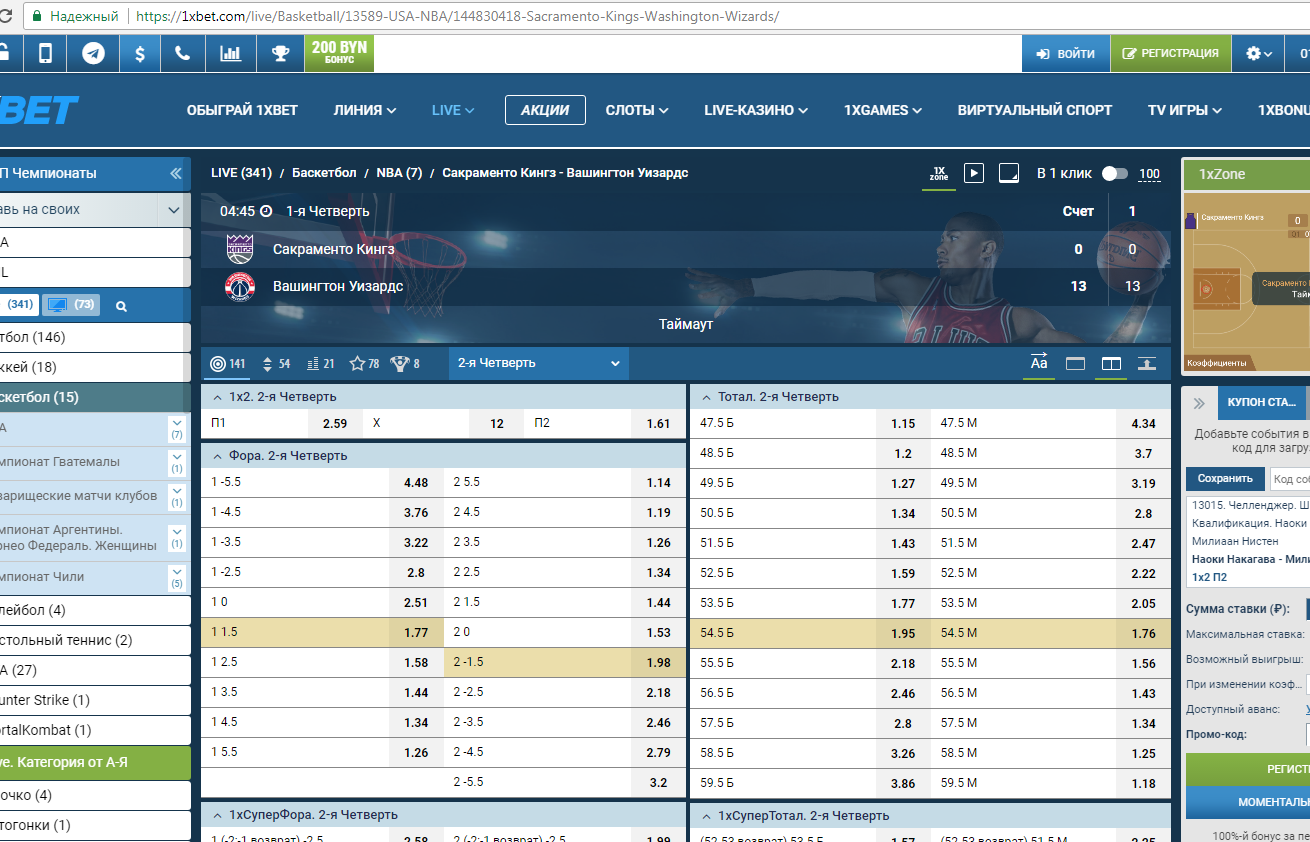The width and height of the screenshot is (1310, 842).
Task: Set one-click bet amount 100
Action: (x=1150, y=174)
